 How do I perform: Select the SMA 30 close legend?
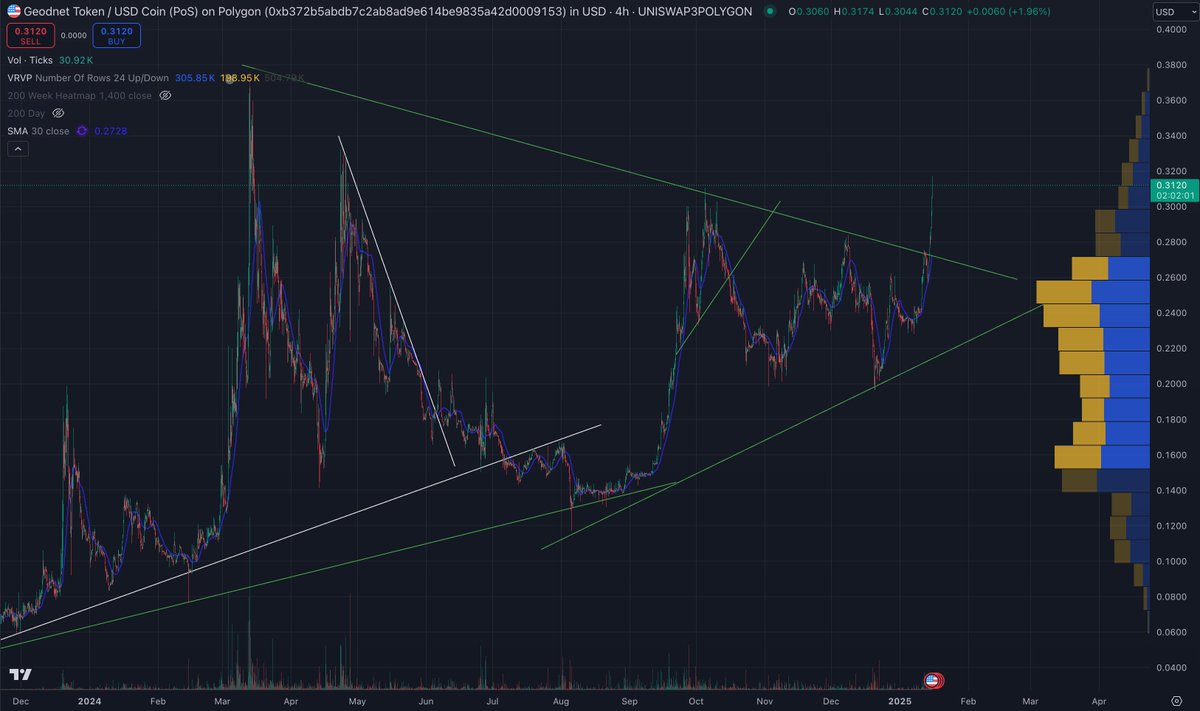point(39,131)
